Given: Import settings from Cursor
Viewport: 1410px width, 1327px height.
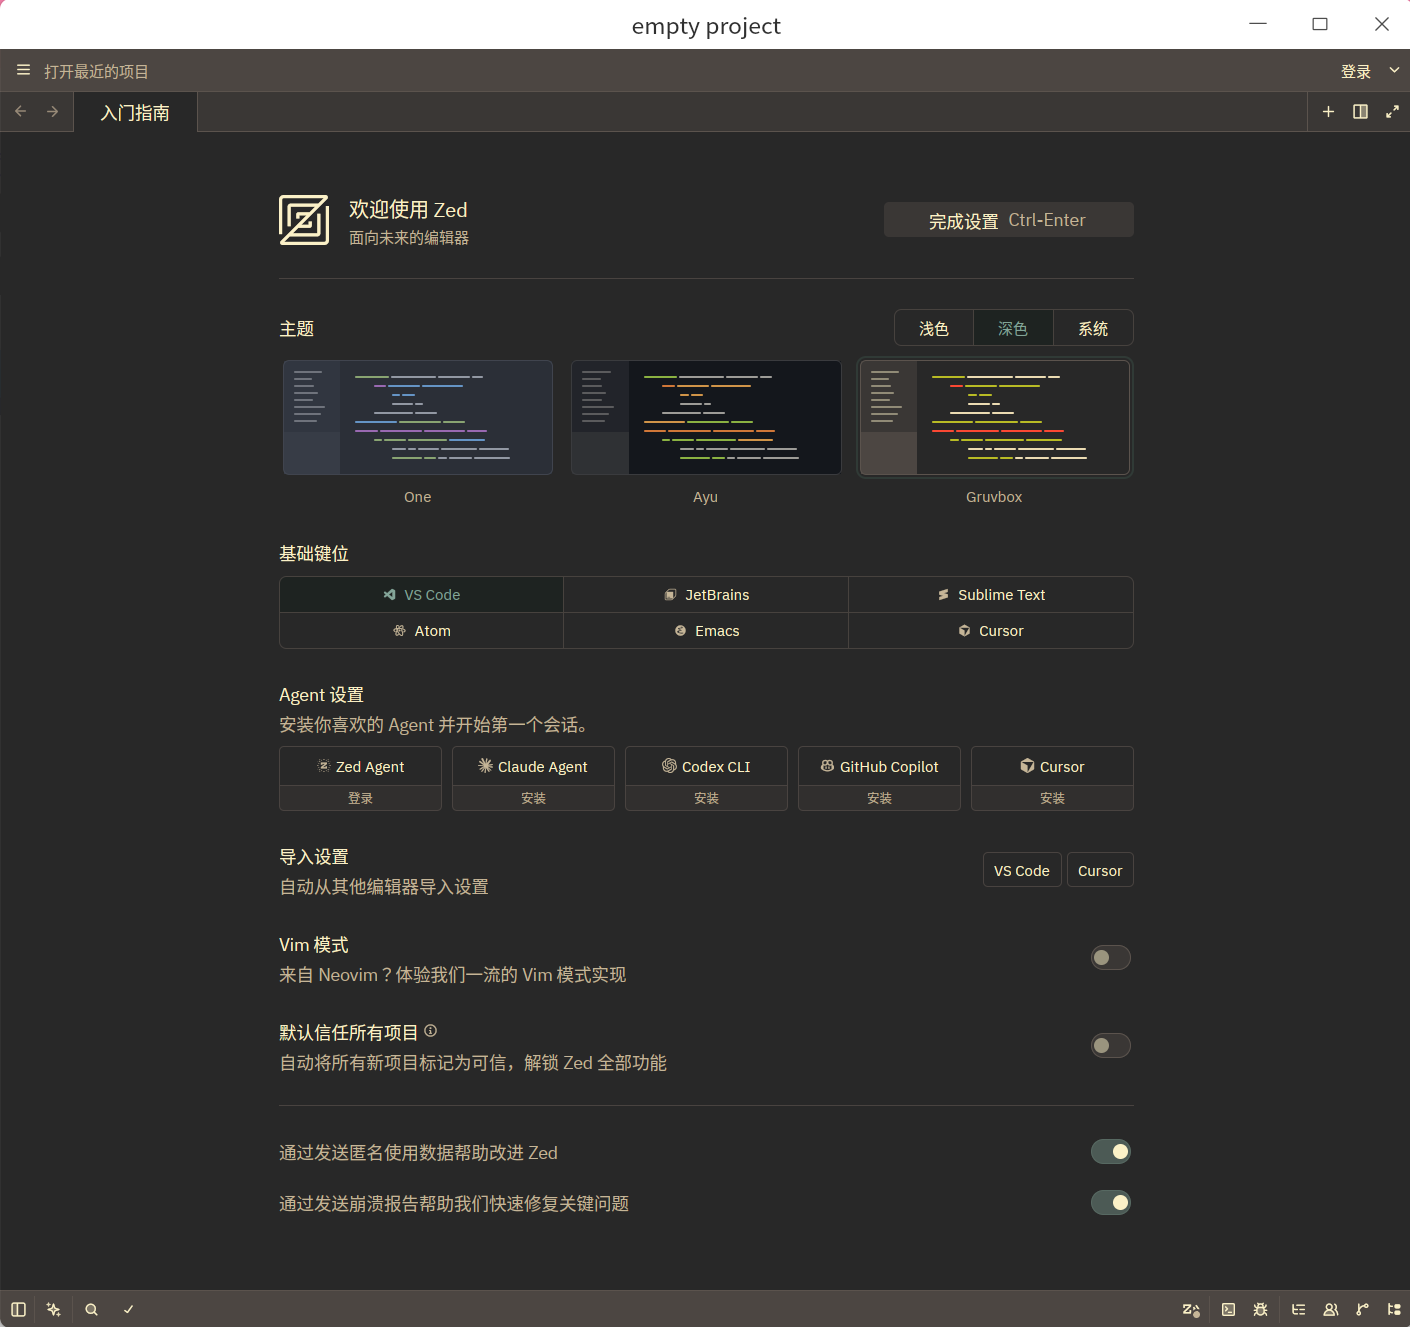Looking at the screenshot, I should 1100,870.
